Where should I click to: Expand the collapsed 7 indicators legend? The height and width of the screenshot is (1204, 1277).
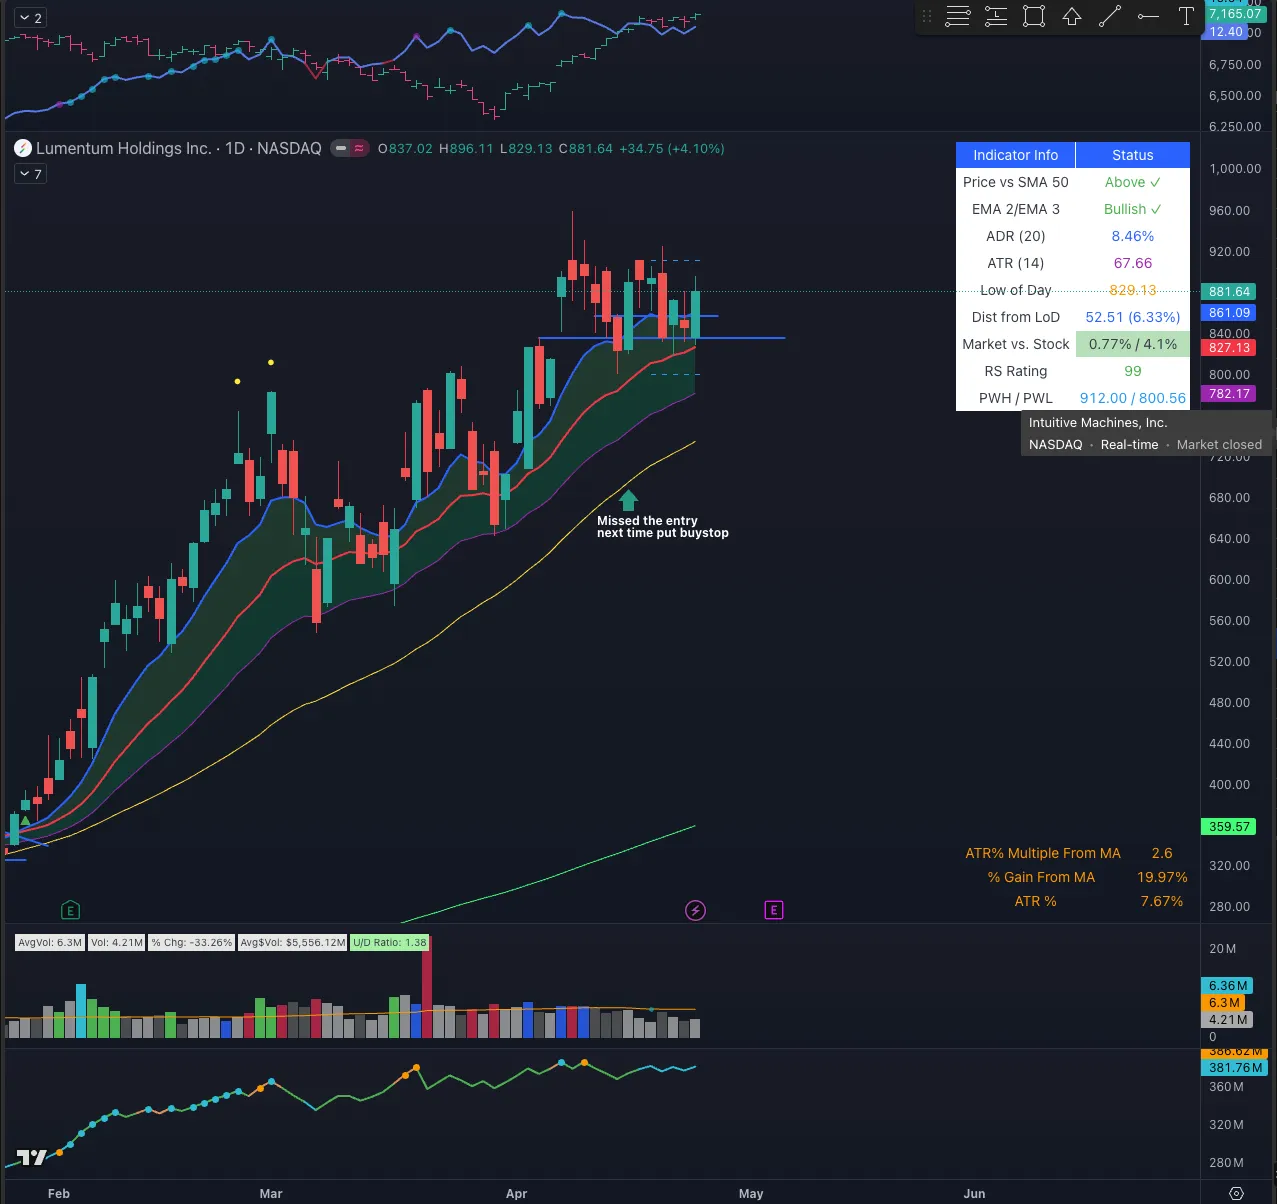(x=30, y=174)
